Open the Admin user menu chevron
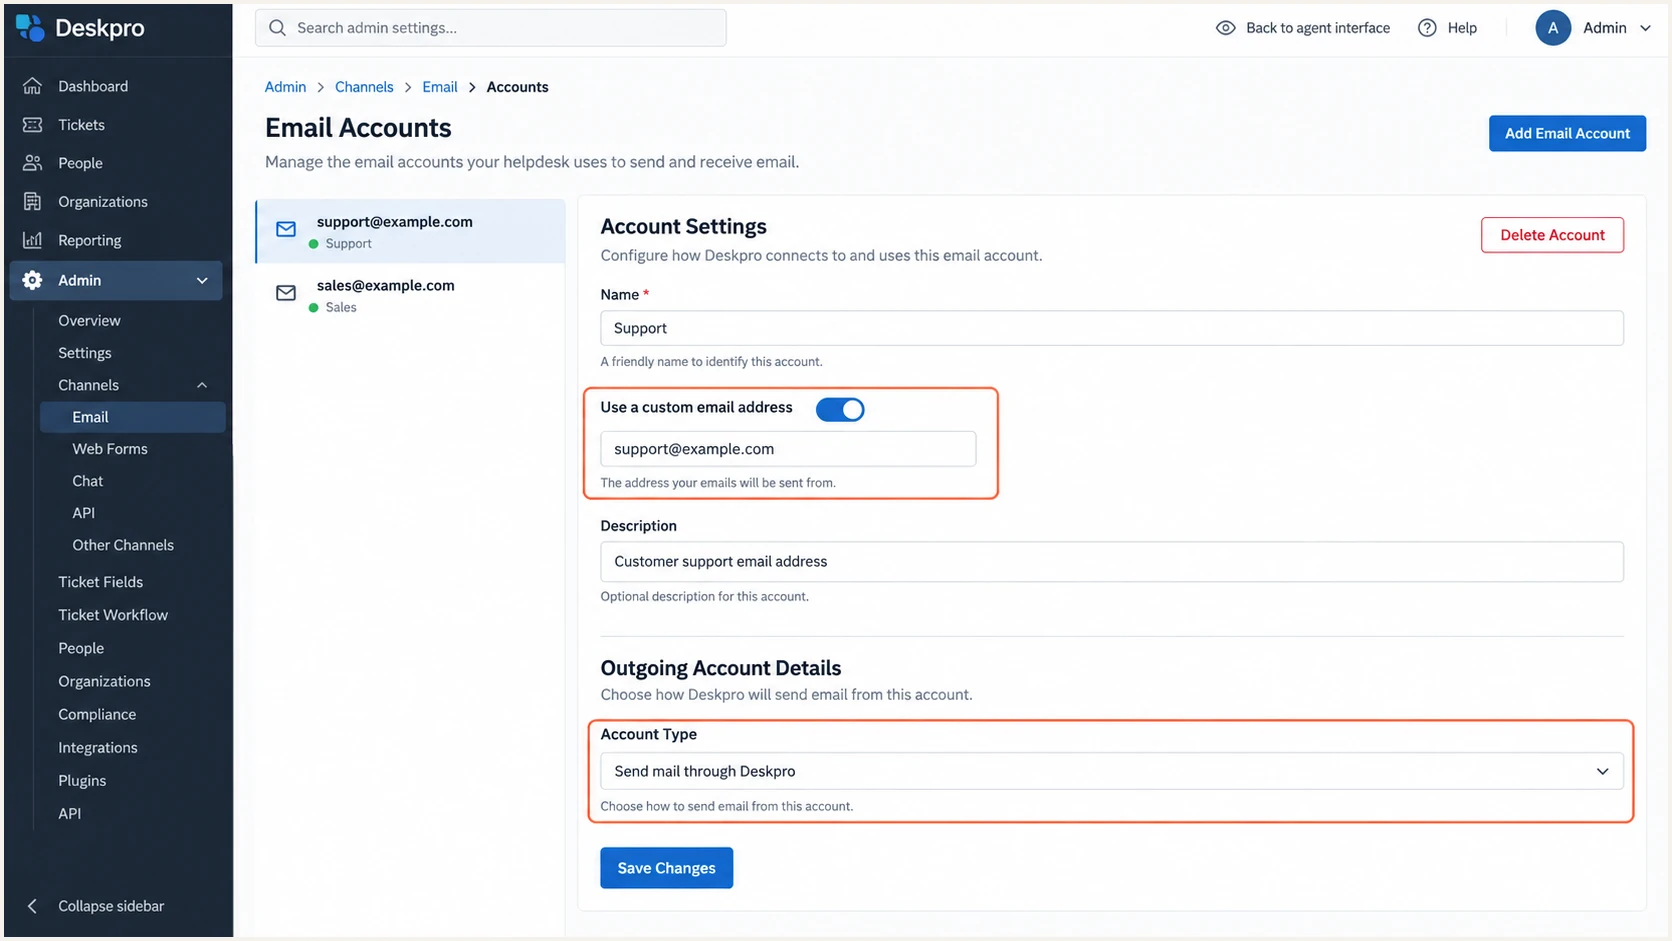The width and height of the screenshot is (1672, 941). pos(1645,28)
